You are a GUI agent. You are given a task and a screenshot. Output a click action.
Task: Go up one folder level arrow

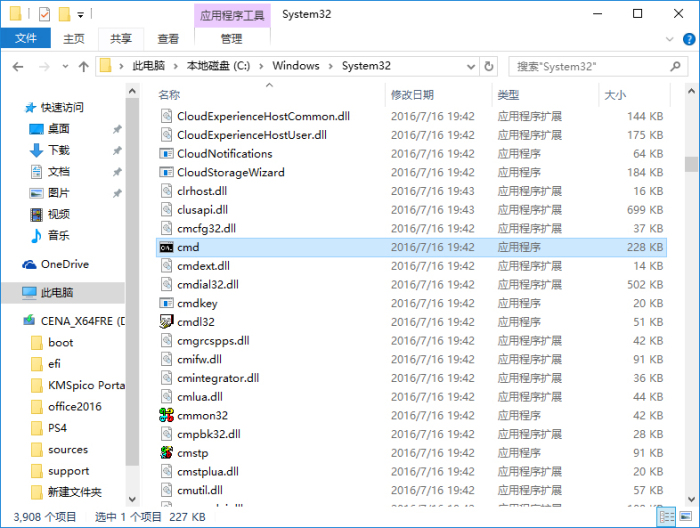tap(83, 67)
